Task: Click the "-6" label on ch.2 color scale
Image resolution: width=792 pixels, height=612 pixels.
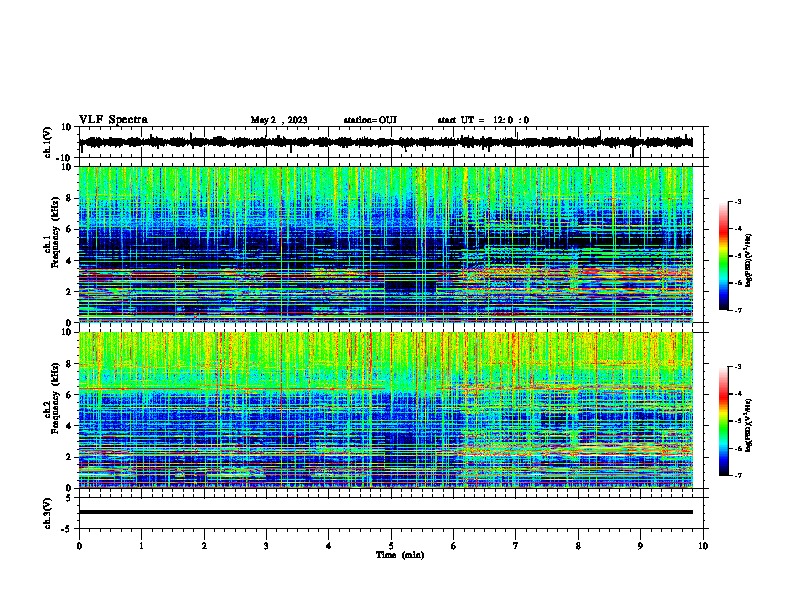Action: [737, 448]
